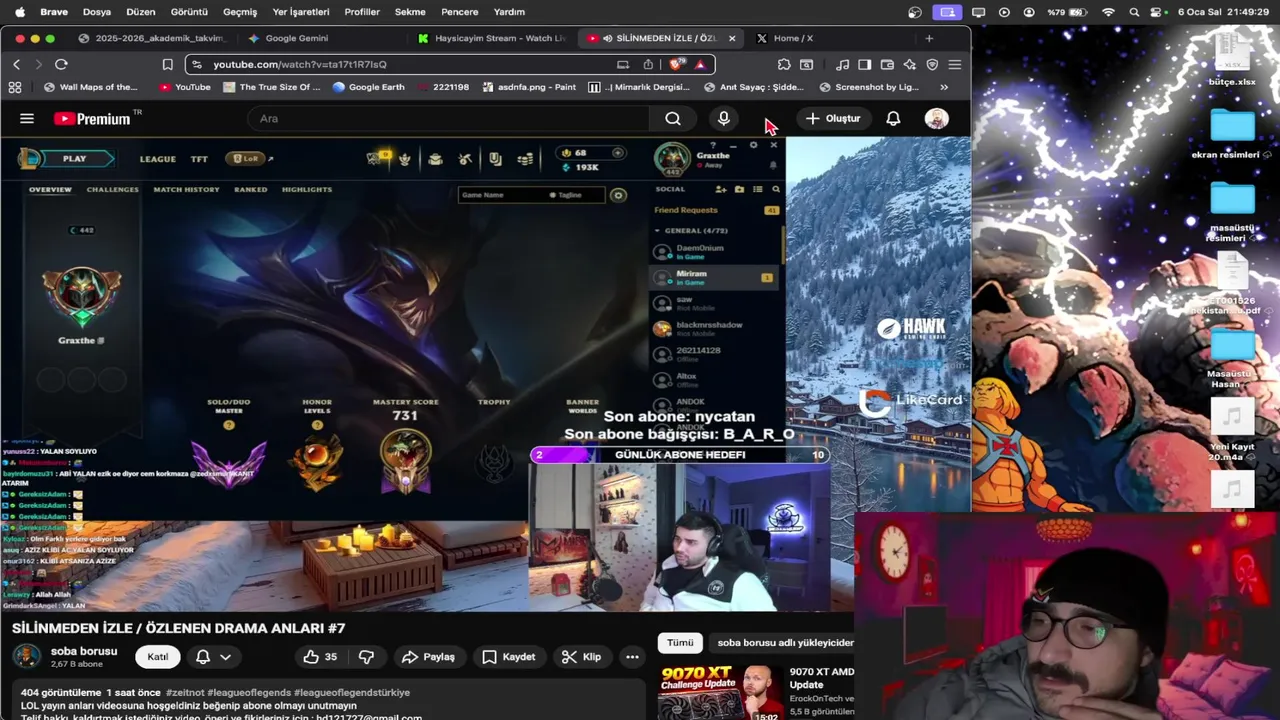Open the Profiller menu
This screenshot has height=720, width=1280.
(362, 12)
